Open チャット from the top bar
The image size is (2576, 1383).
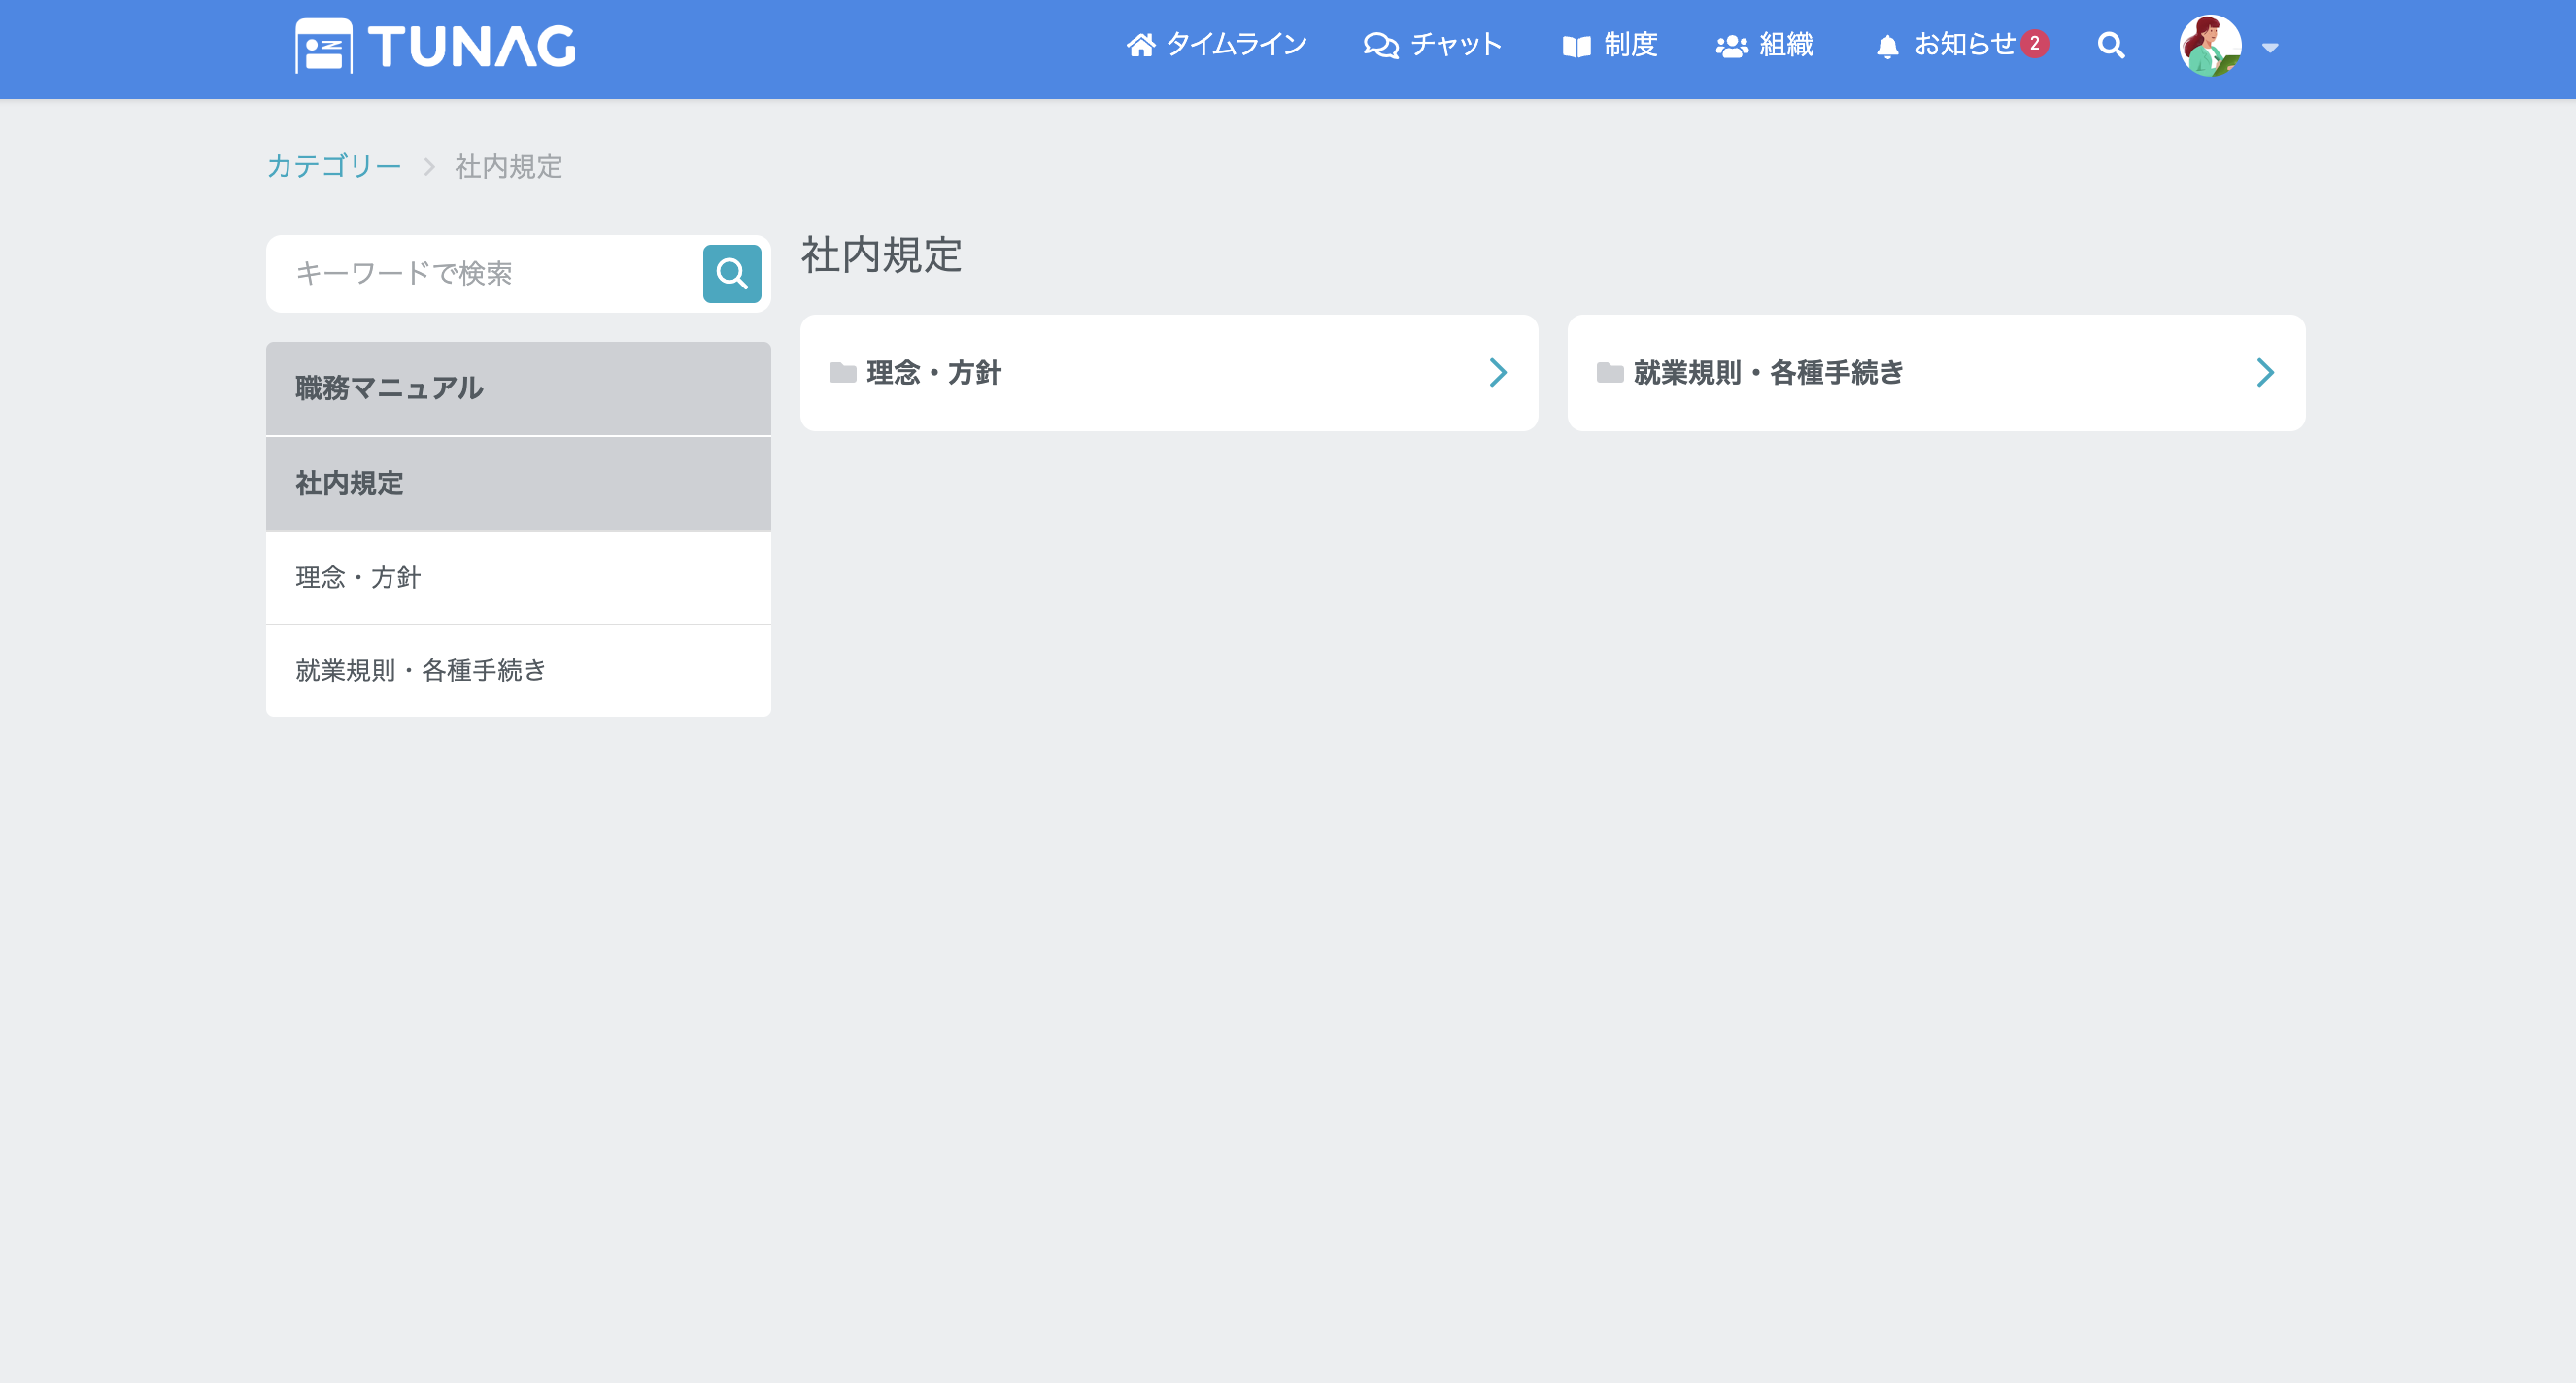pos(1432,45)
